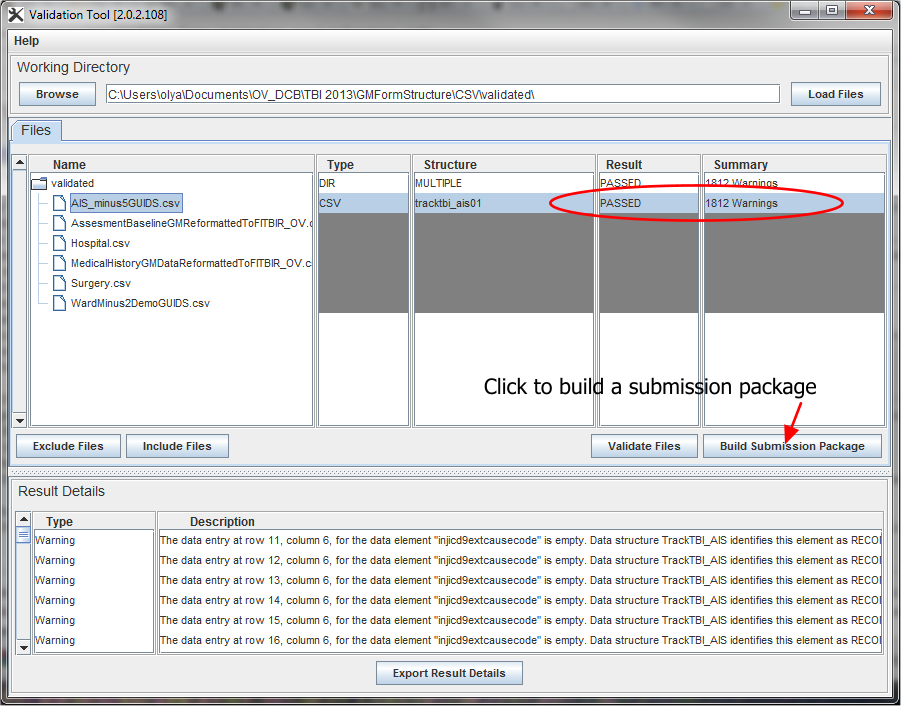The image size is (901, 706).
Task: Click the Surgery.csv file icon
Action: [x=59, y=283]
